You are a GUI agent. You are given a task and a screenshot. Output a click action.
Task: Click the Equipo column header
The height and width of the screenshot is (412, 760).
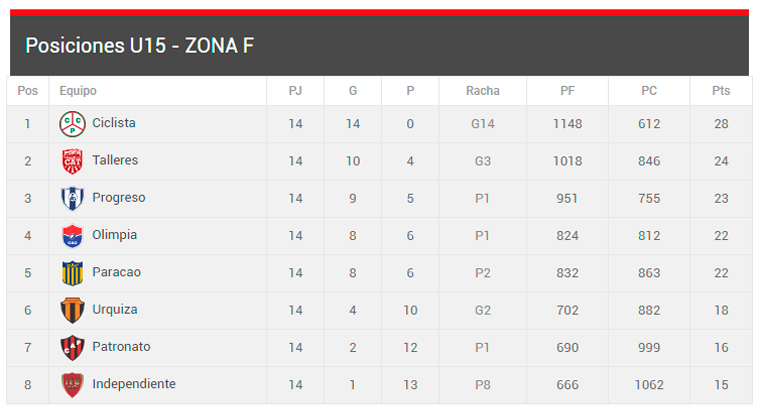78,91
